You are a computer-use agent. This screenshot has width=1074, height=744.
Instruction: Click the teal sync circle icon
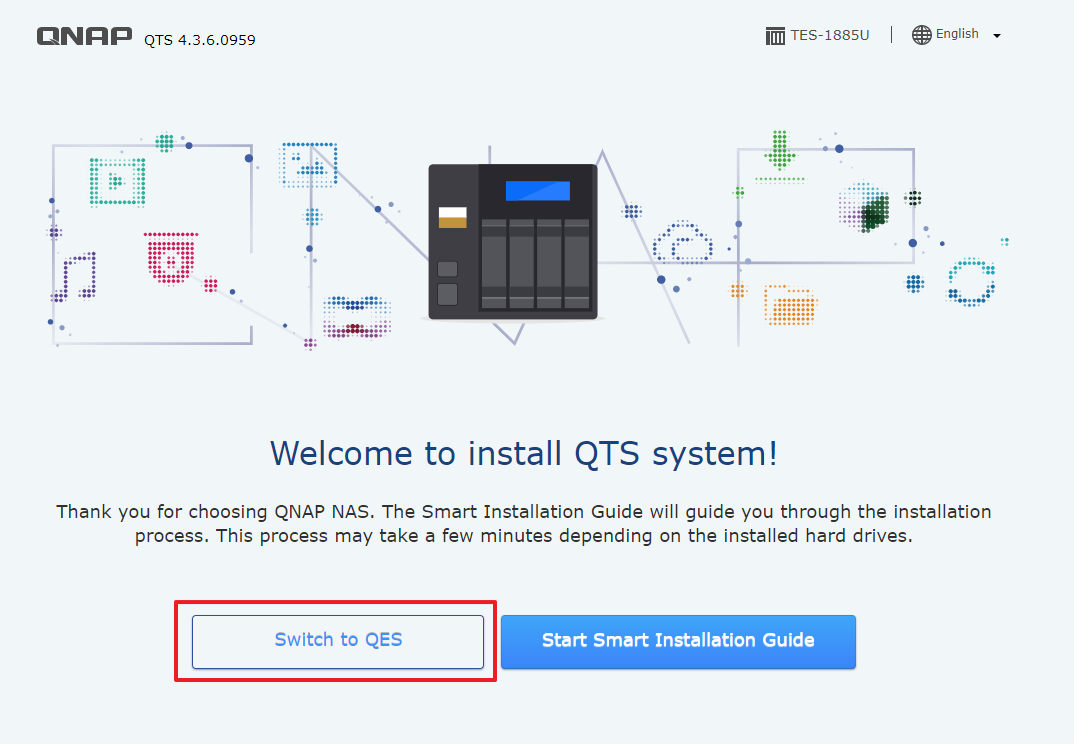tap(970, 282)
